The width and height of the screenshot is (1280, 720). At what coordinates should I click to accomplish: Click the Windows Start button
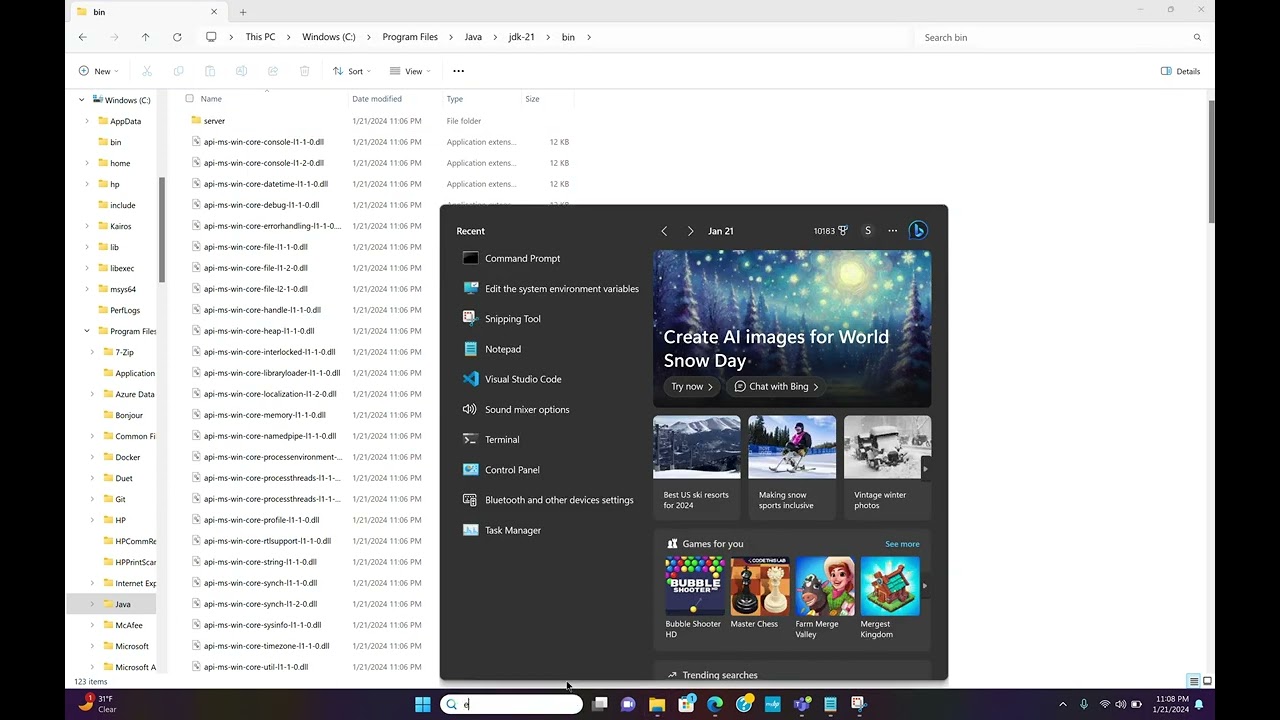pos(423,704)
